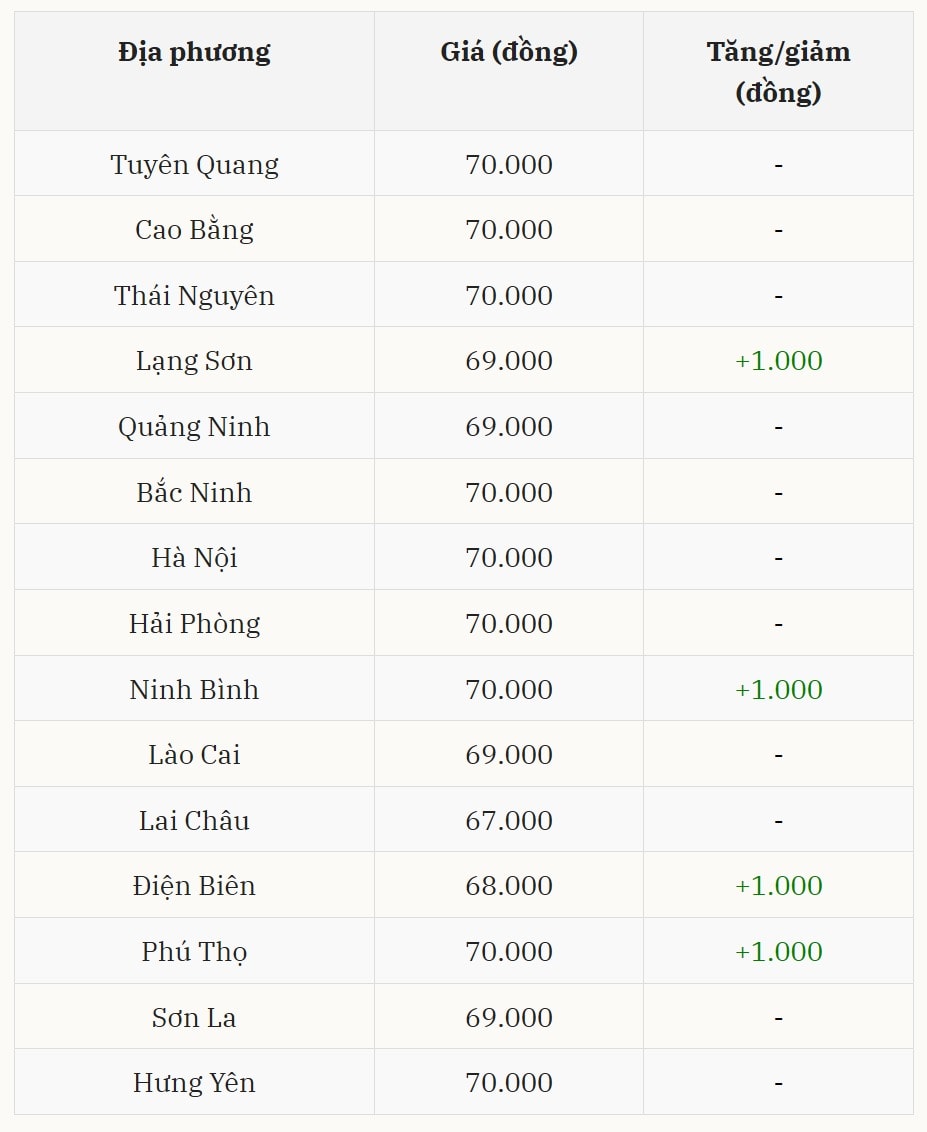Select the Hải Phòng cell

(194, 624)
